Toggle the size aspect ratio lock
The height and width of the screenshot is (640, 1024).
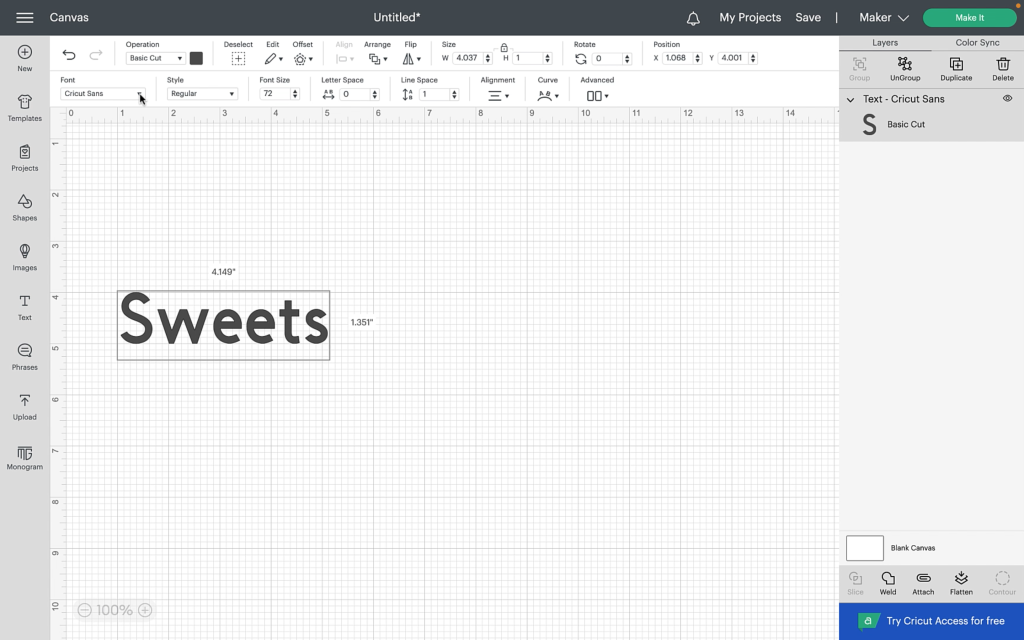coord(504,47)
